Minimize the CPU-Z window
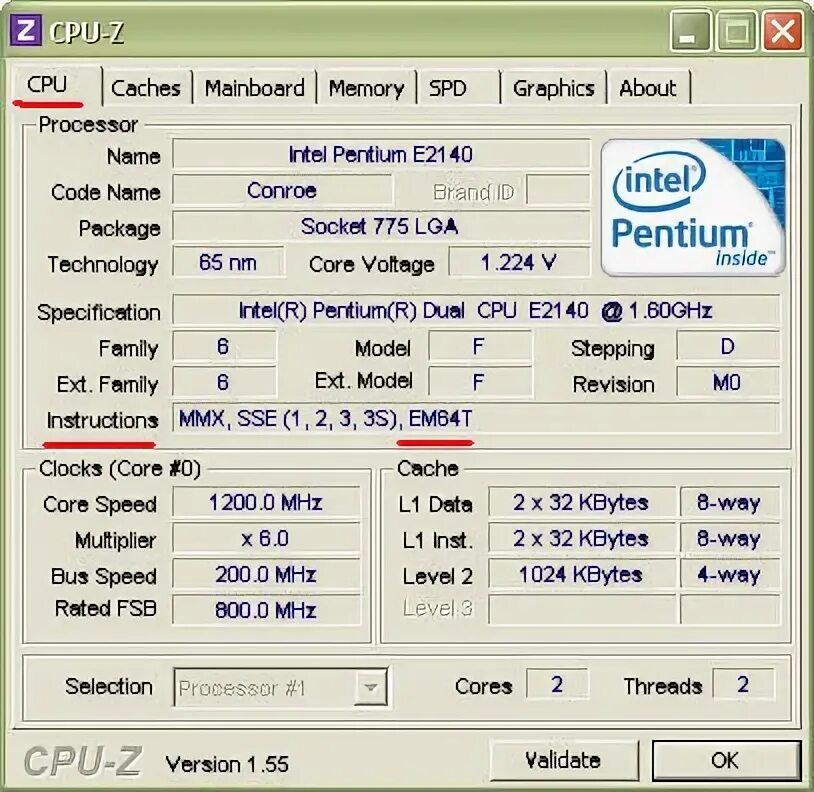 690,32
